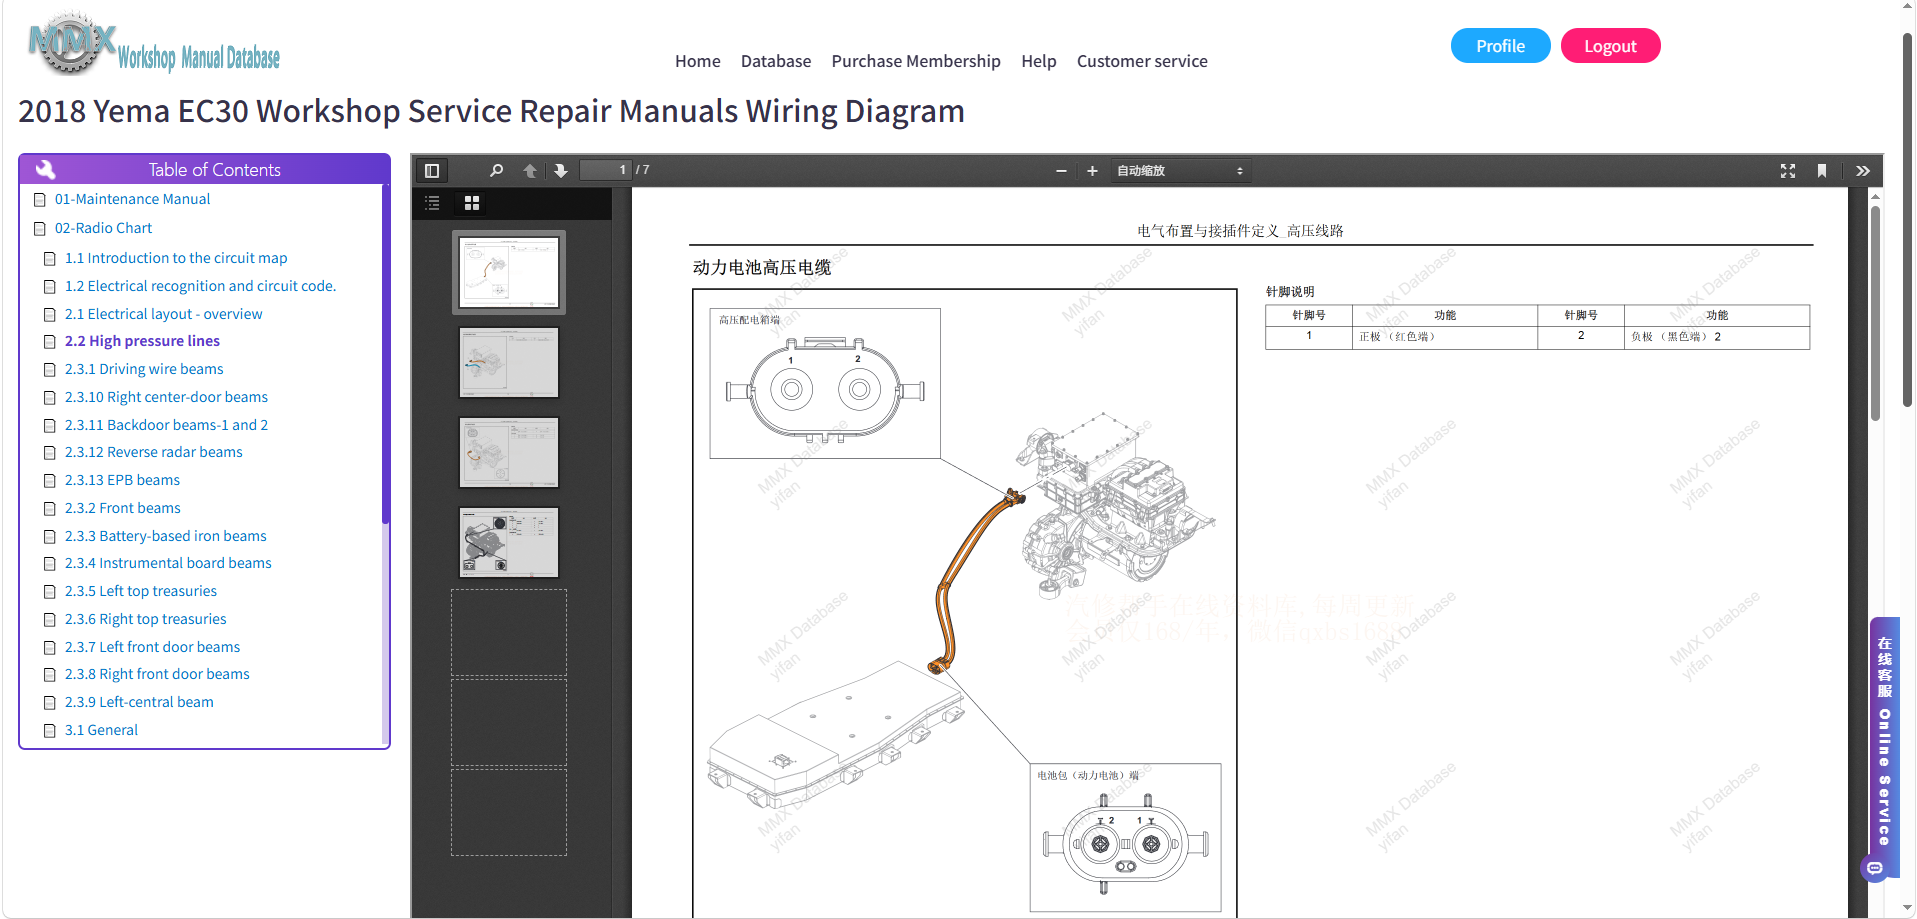The image size is (1917, 919).
Task: Switch PDF to presentation fullscreen mode
Action: coord(1788,171)
